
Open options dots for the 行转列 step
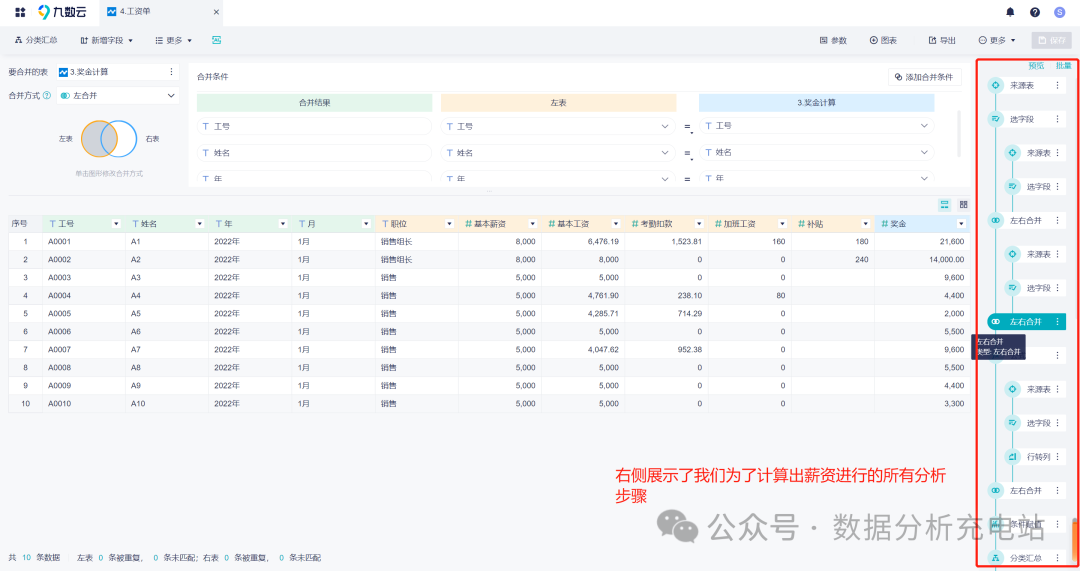(1058, 457)
